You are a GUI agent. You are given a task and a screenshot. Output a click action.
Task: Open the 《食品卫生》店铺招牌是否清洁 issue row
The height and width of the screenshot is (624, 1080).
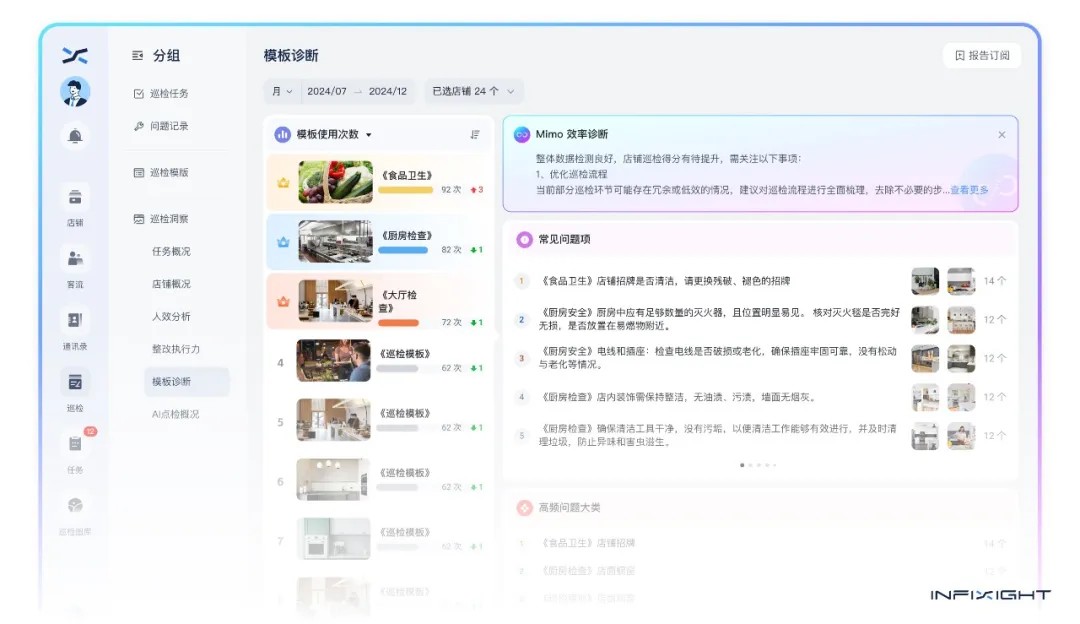[760, 281]
